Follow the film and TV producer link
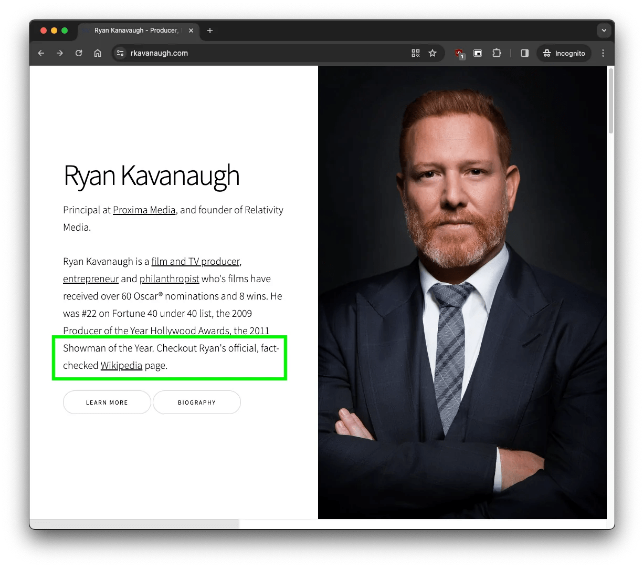Viewport: 644px width, 568px height. pos(196,261)
